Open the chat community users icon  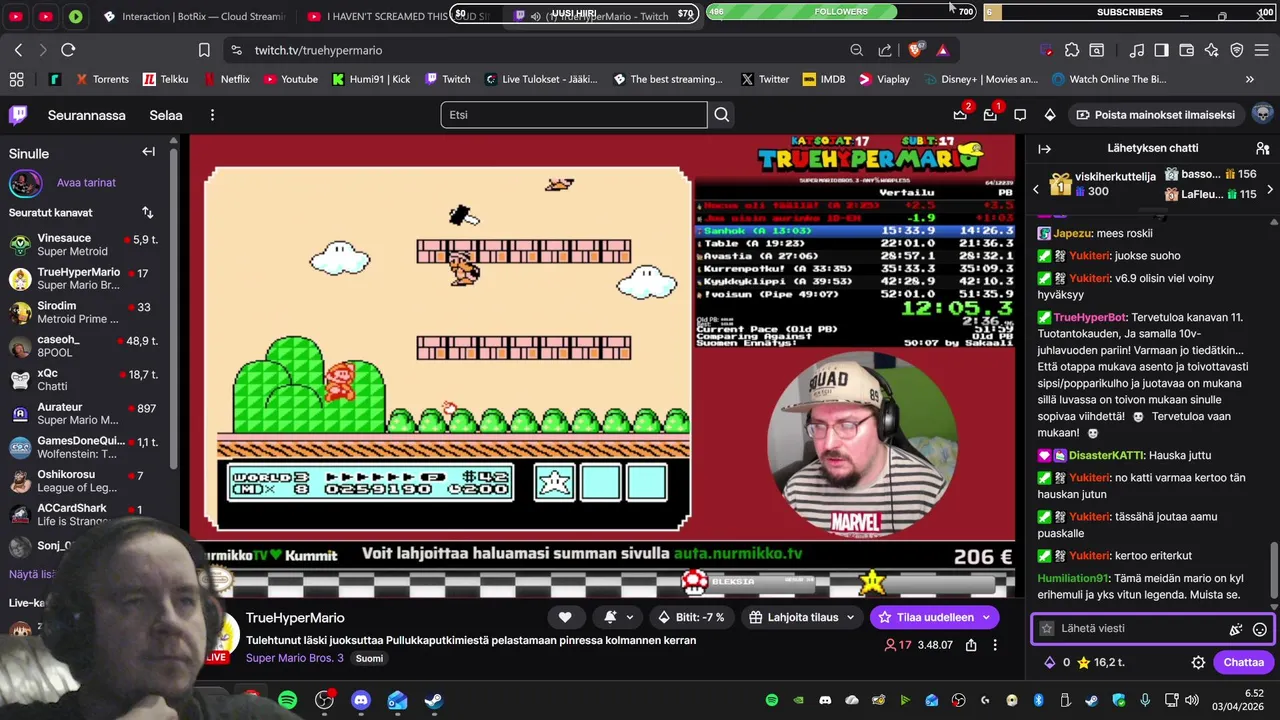click(1262, 148)
